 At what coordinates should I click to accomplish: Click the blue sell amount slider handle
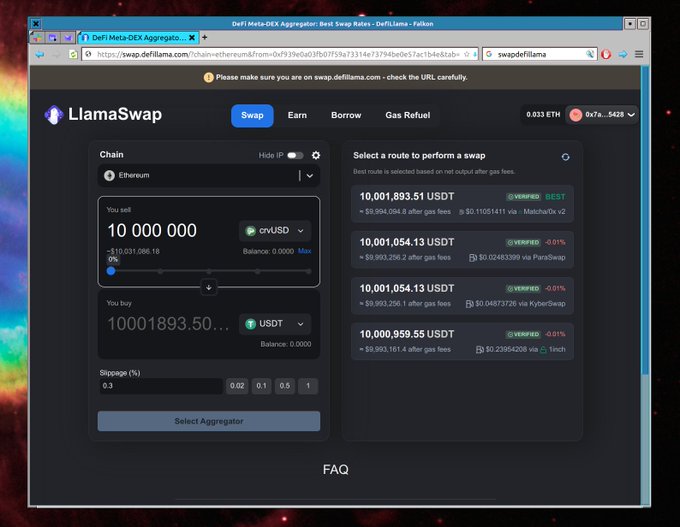(x=111, y=271)
